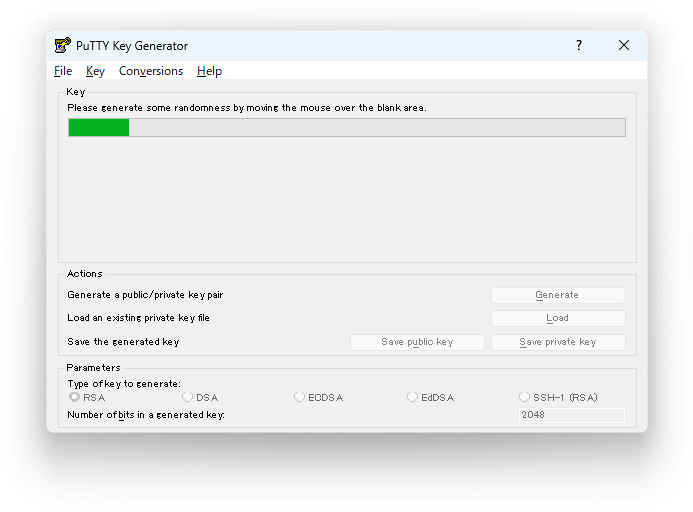Click the "Save the generated key" label
Screen dimensions: 693x512
(123, 342)
